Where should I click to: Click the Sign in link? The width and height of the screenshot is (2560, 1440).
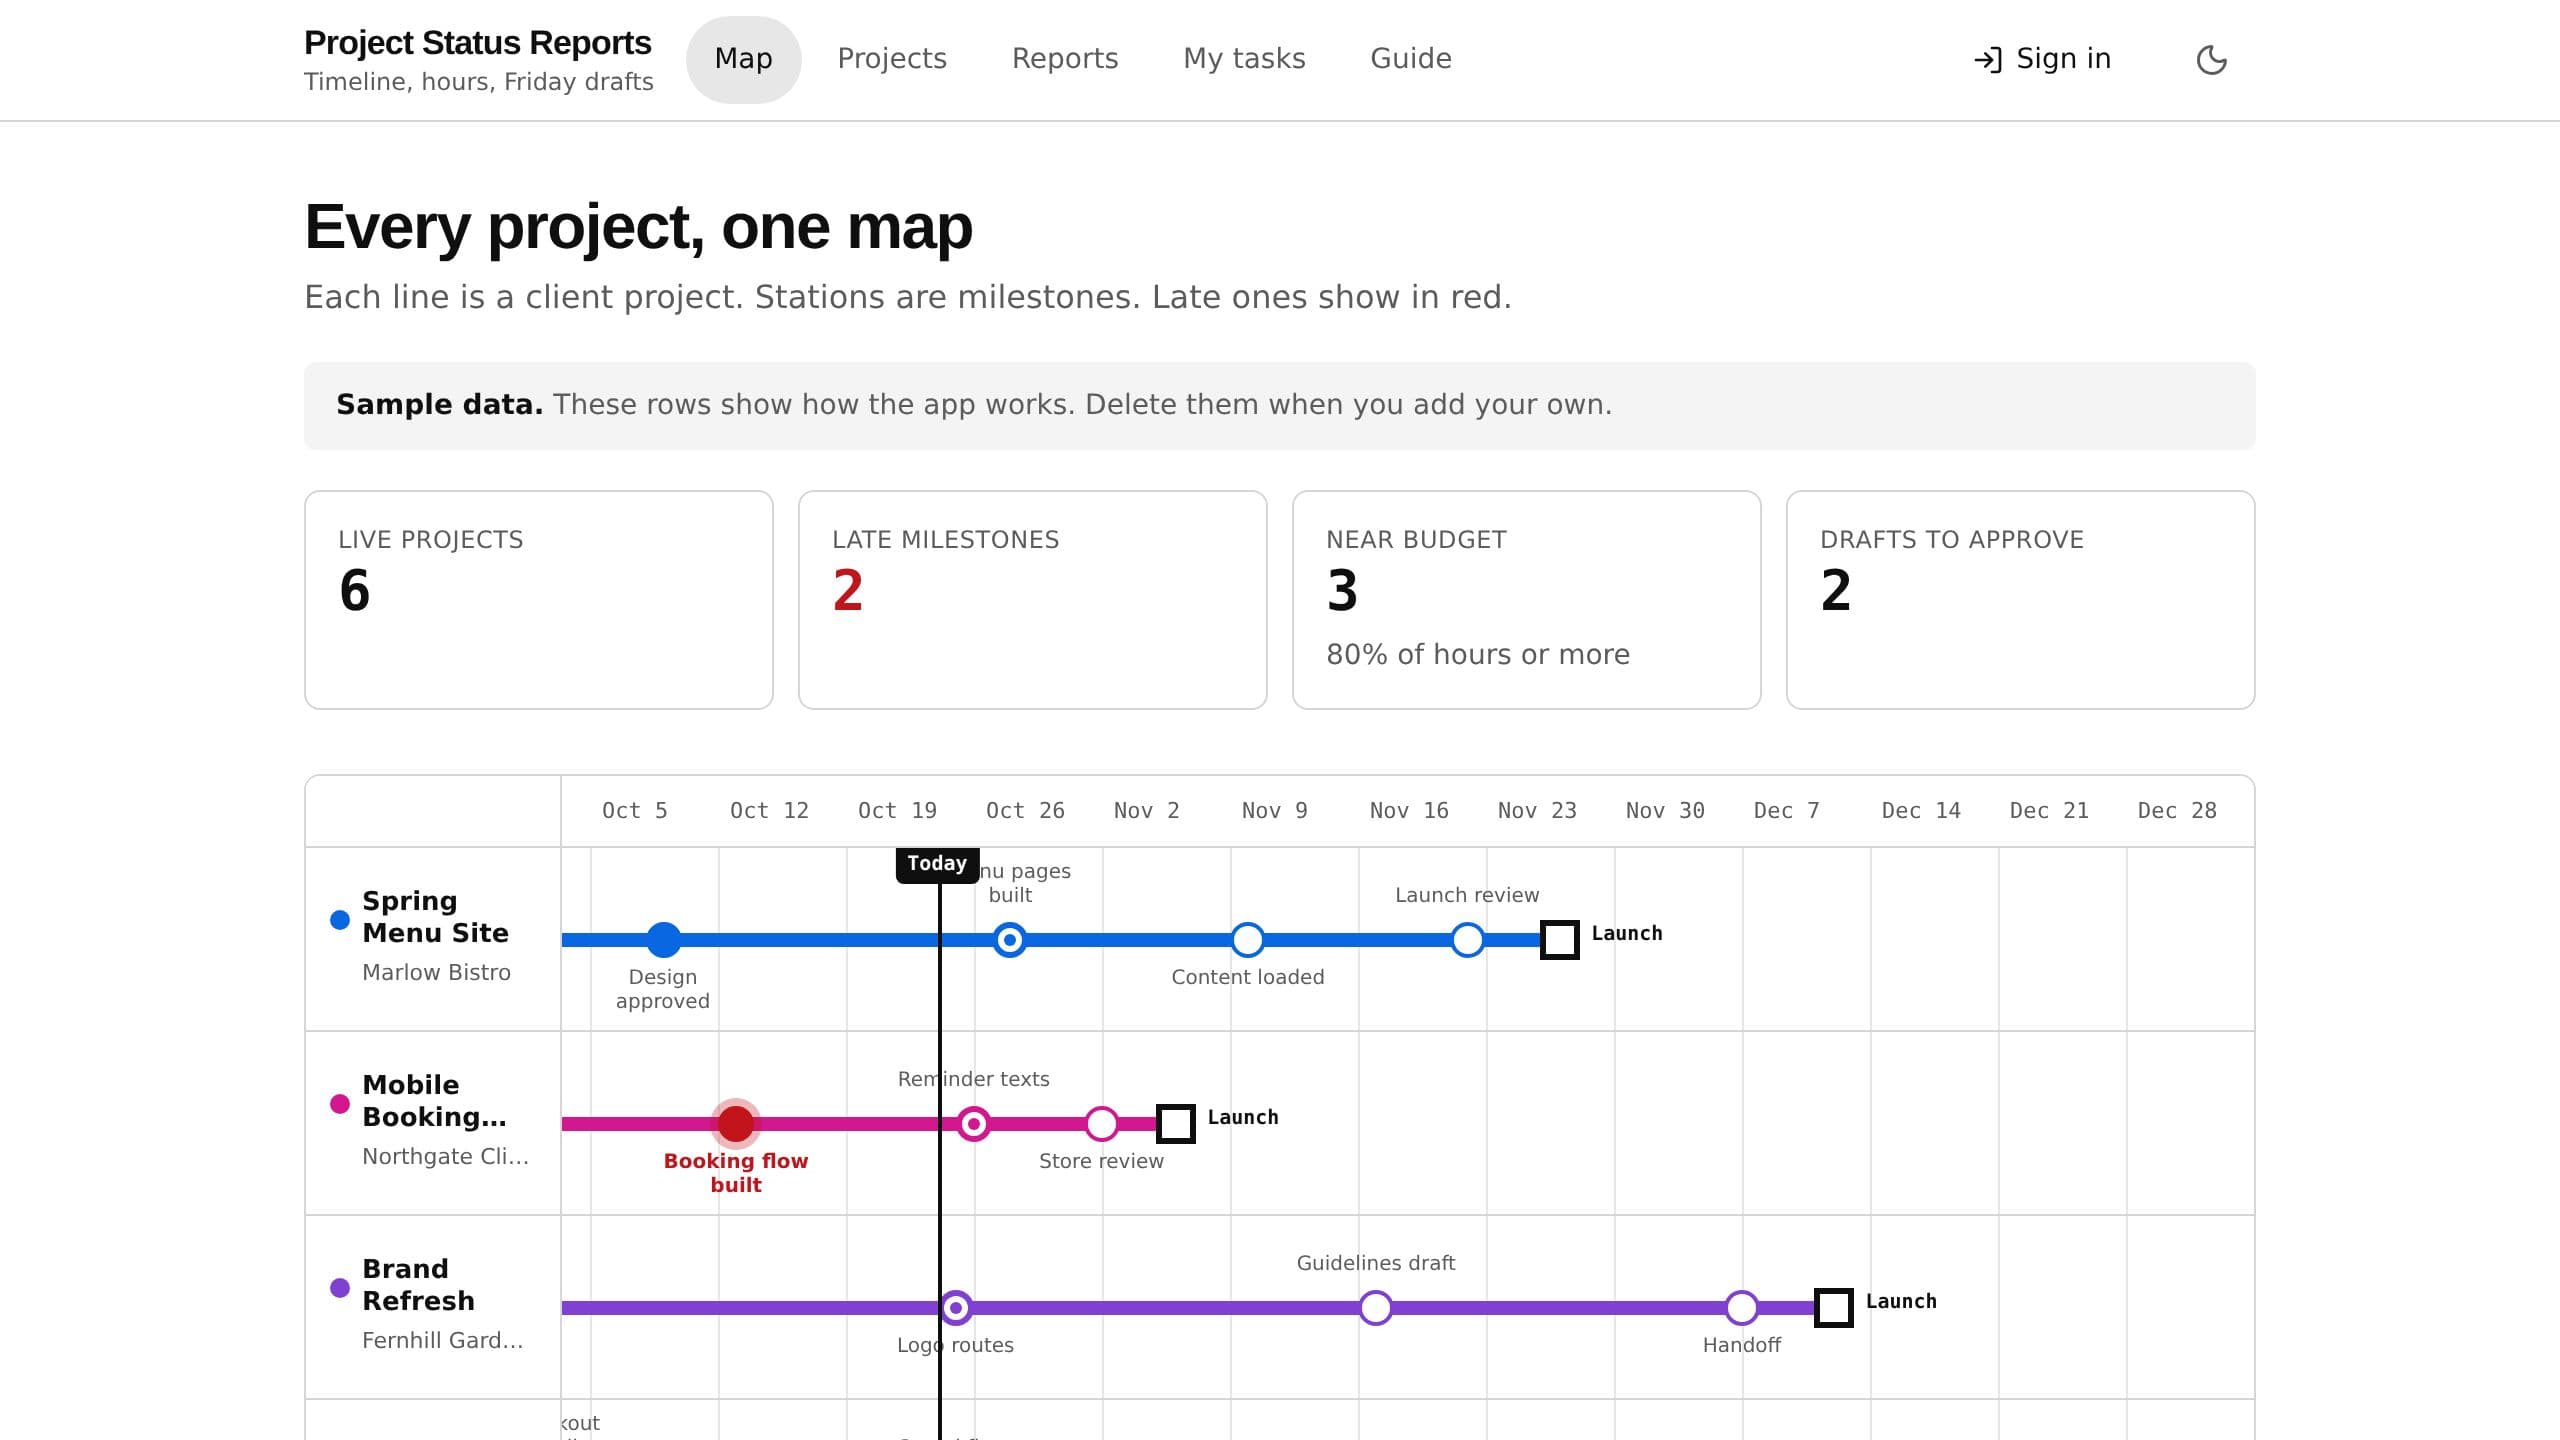(x=2043, y=59)
